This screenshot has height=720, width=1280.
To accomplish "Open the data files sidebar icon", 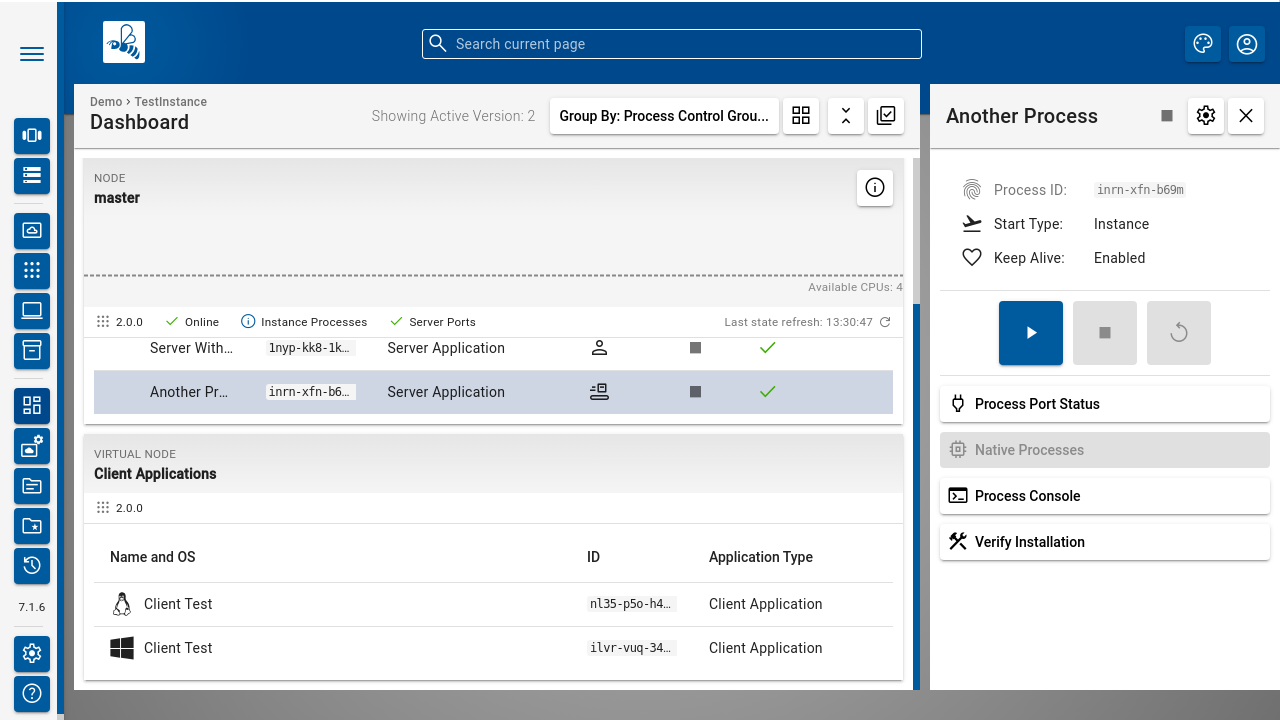I will 32,486.
